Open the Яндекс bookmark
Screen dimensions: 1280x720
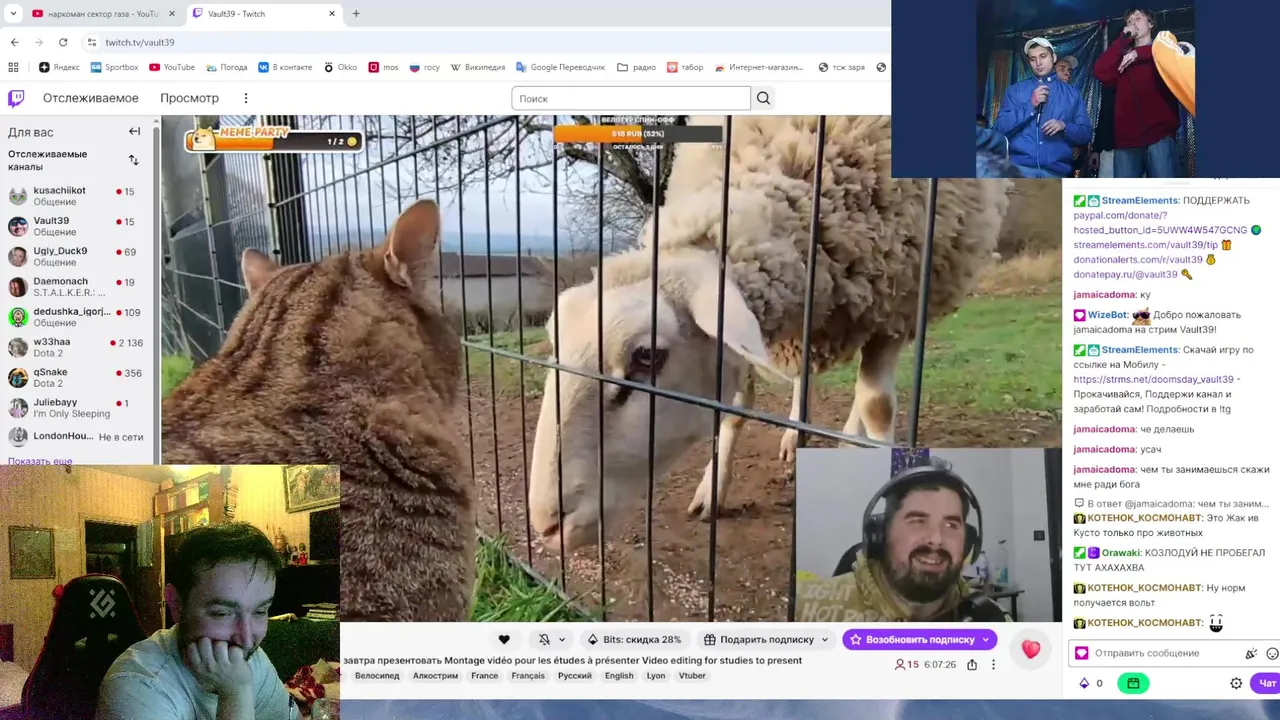[x=59, y=67]
